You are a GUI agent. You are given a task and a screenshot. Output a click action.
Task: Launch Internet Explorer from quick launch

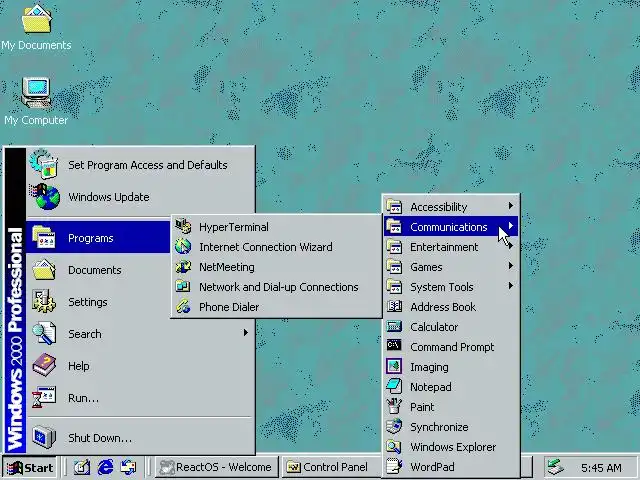click(x=105, y=467)
